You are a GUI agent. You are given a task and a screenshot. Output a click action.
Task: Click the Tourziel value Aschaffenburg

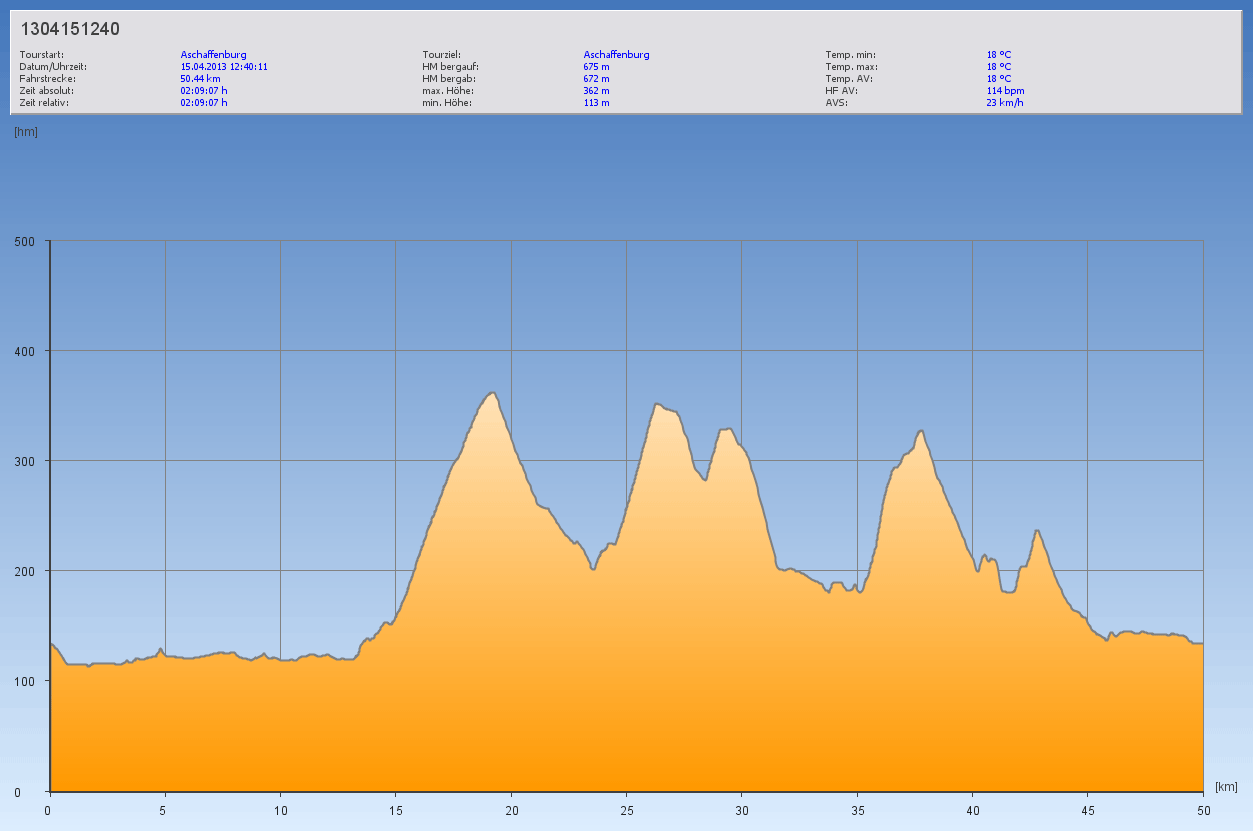coord(616,54)
